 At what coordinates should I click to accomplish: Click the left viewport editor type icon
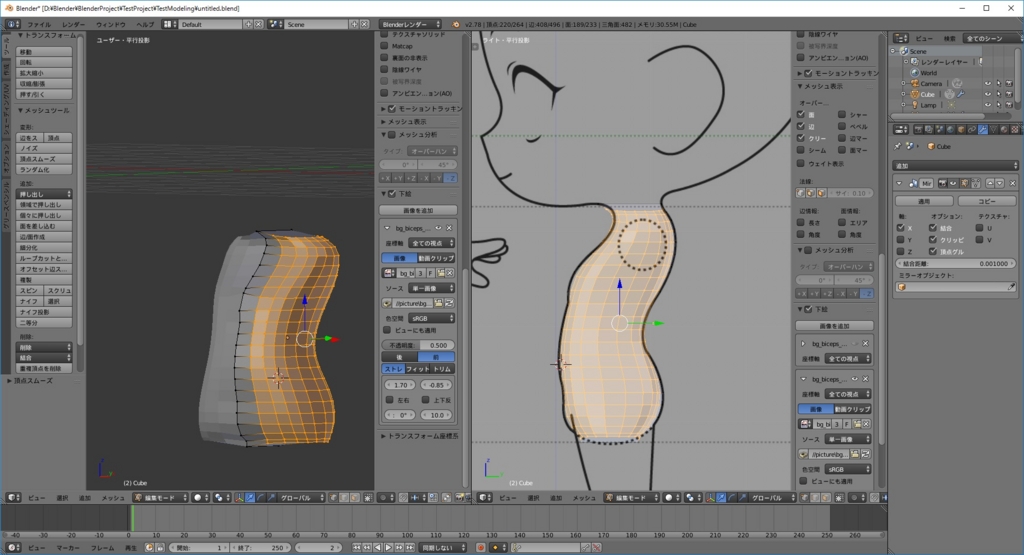(12, 498)
